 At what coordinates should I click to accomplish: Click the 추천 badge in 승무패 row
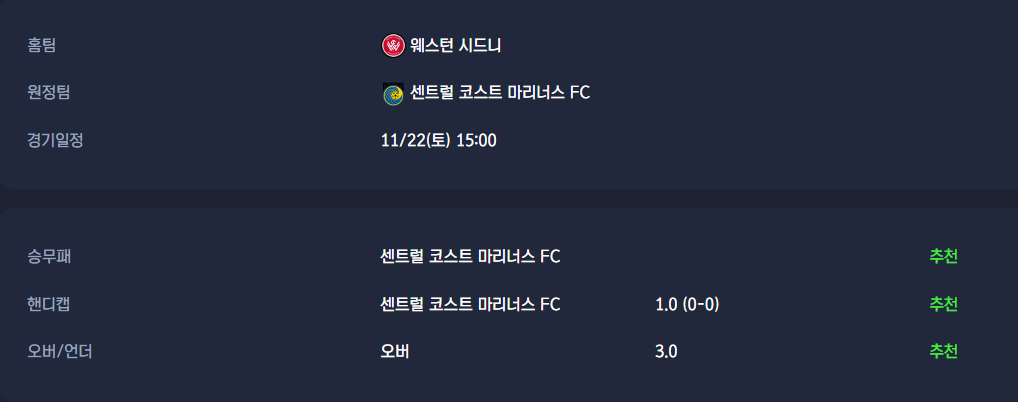(x=943, y=256)
